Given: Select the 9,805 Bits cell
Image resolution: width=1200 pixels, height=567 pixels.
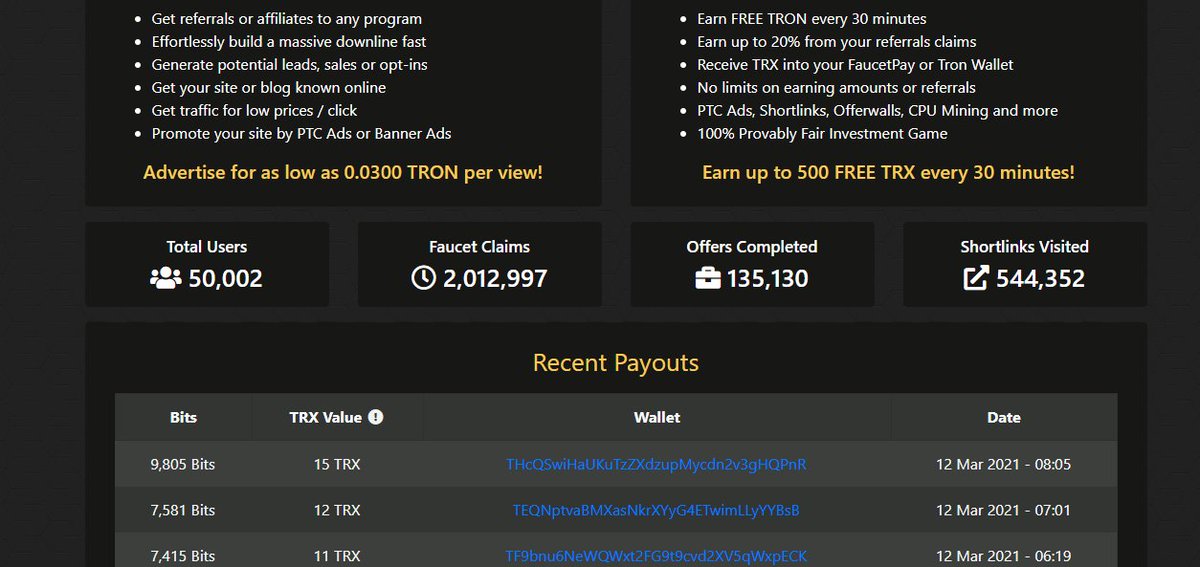Looking at the screenshot, I should click(183, 464).
